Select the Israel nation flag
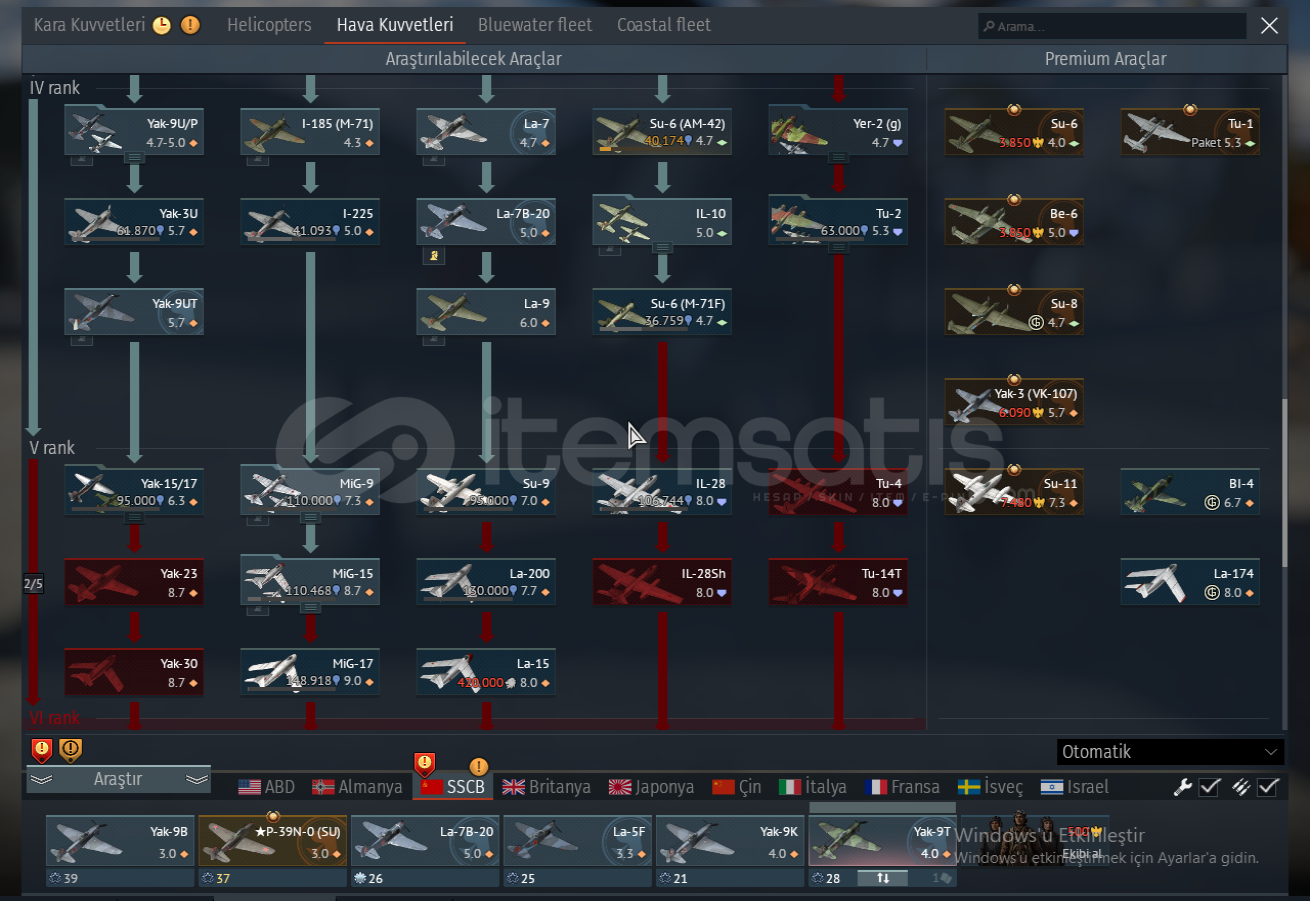1310x901 pixels. tap(1052, 787)
